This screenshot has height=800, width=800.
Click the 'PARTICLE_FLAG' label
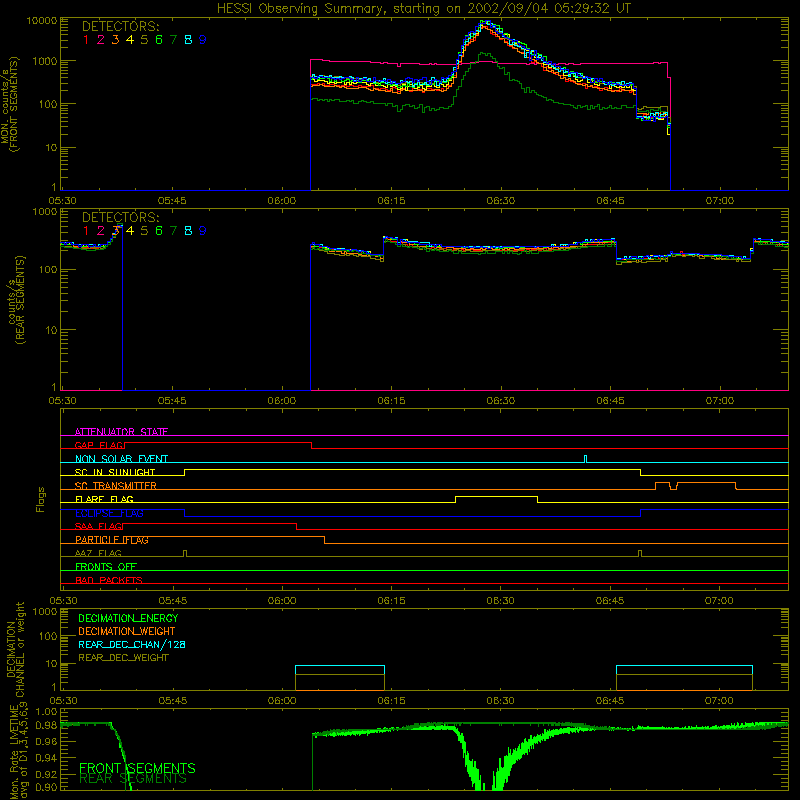112,540
